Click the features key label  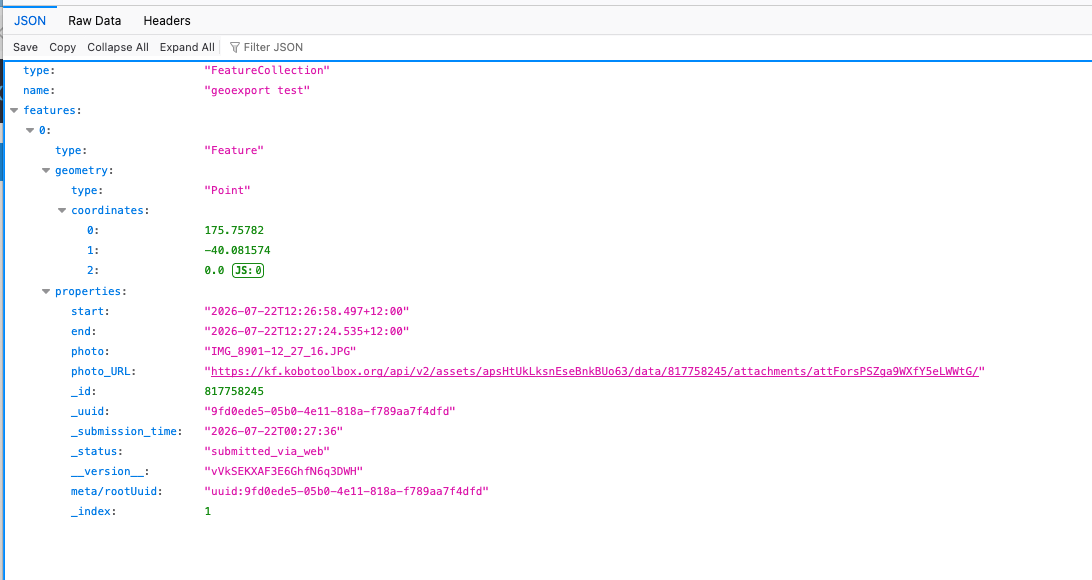tap(49, 110)
